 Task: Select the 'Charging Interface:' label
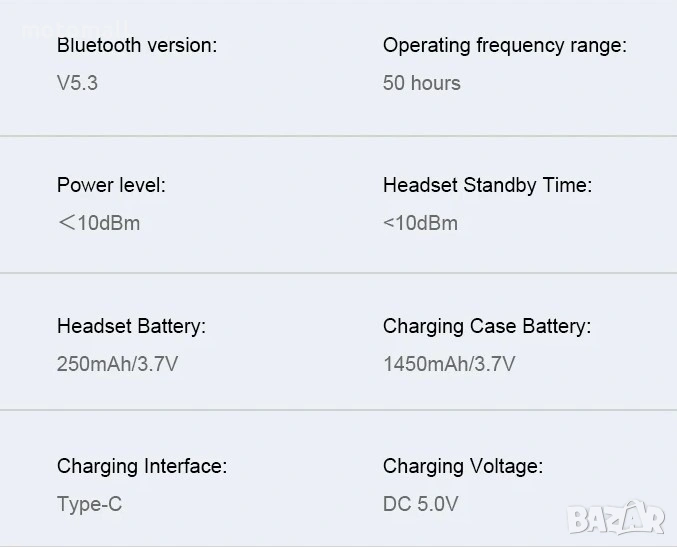[142, 466]
